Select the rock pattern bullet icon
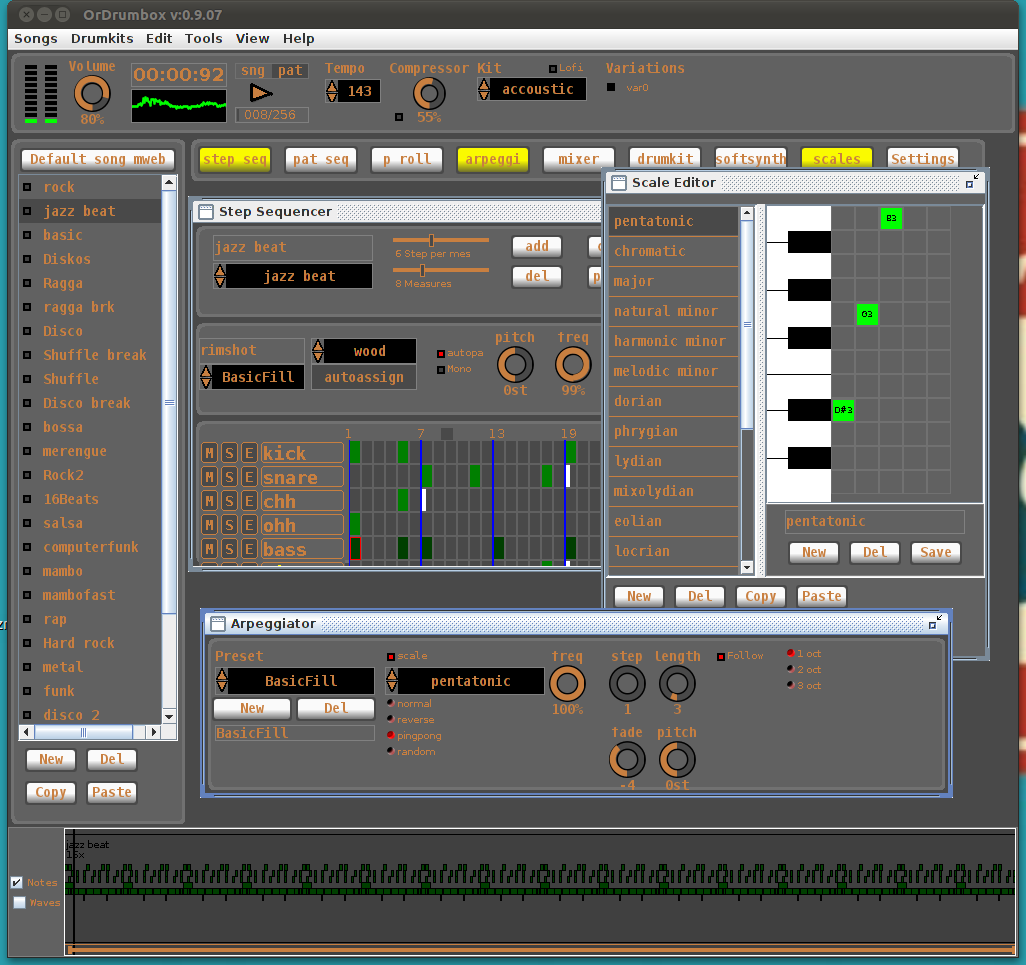Screen dimensions: 1026x965 27,187
